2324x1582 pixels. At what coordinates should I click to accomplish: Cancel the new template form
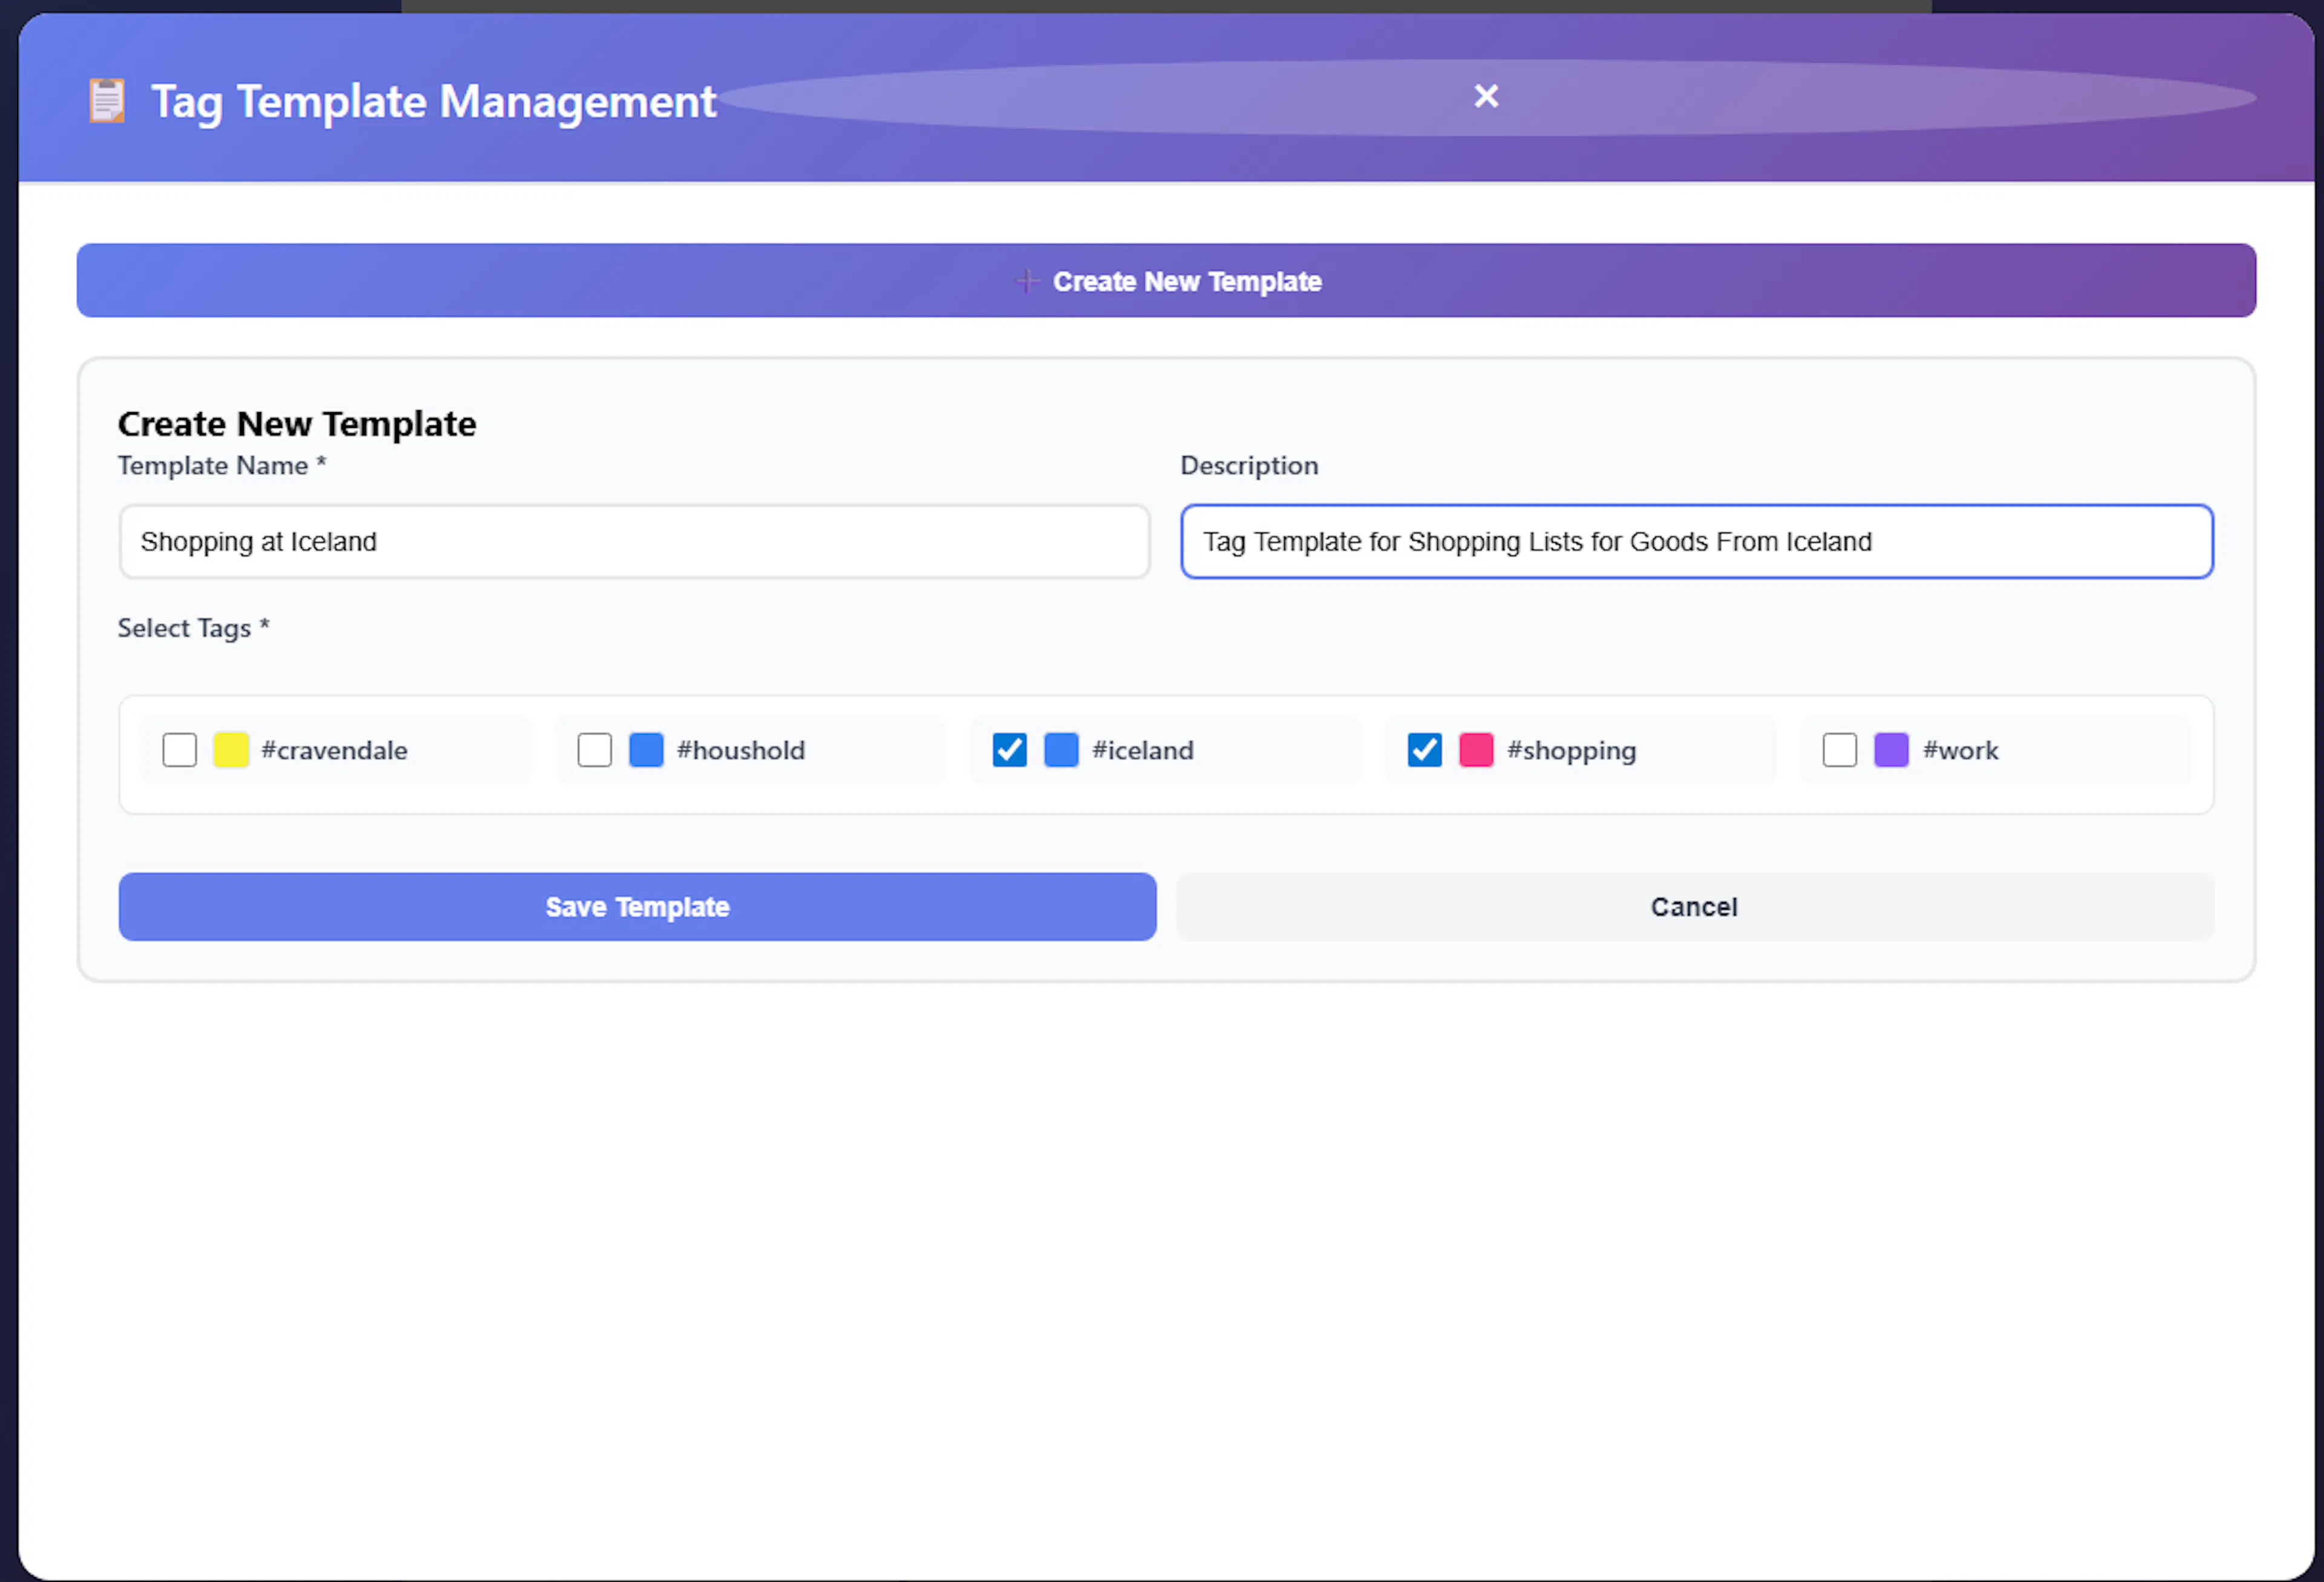pyautogui.click(x=1694, y=907)
